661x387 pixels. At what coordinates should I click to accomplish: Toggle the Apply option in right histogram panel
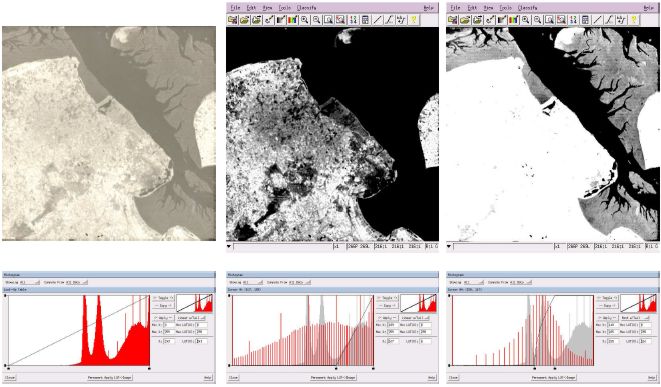[x=607, y=317]
